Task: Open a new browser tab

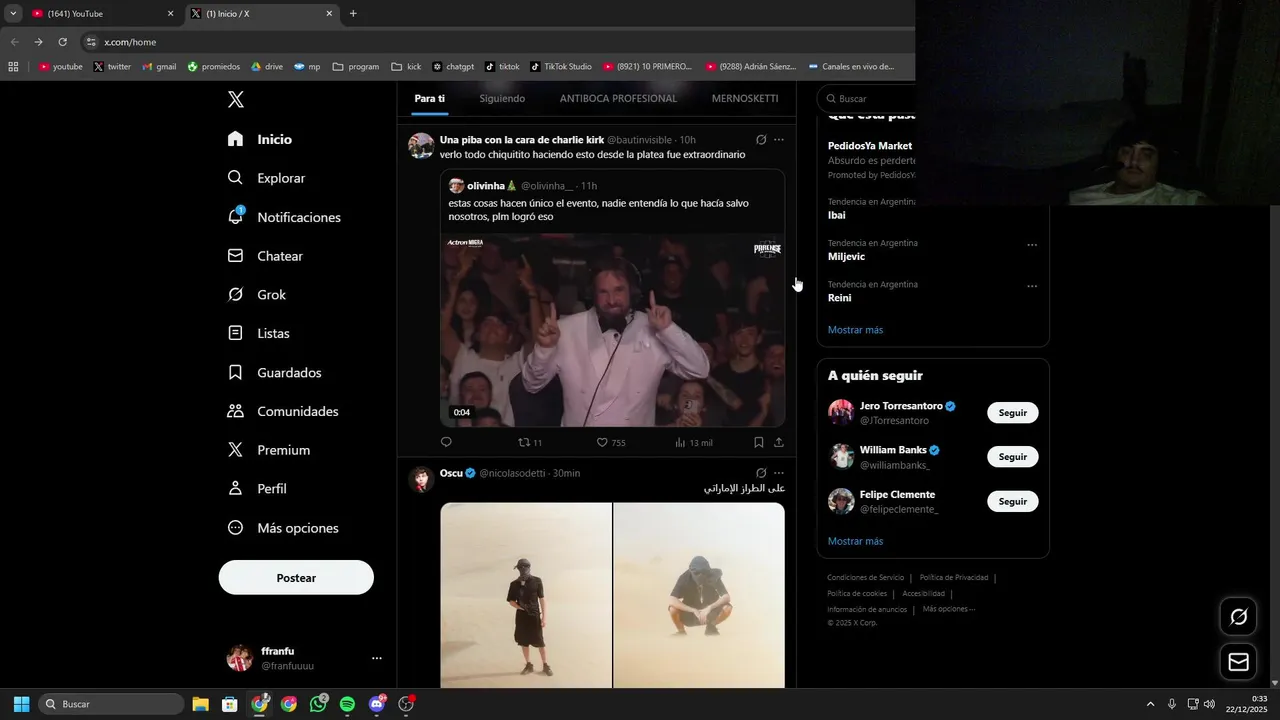Action: coord(353,14)
